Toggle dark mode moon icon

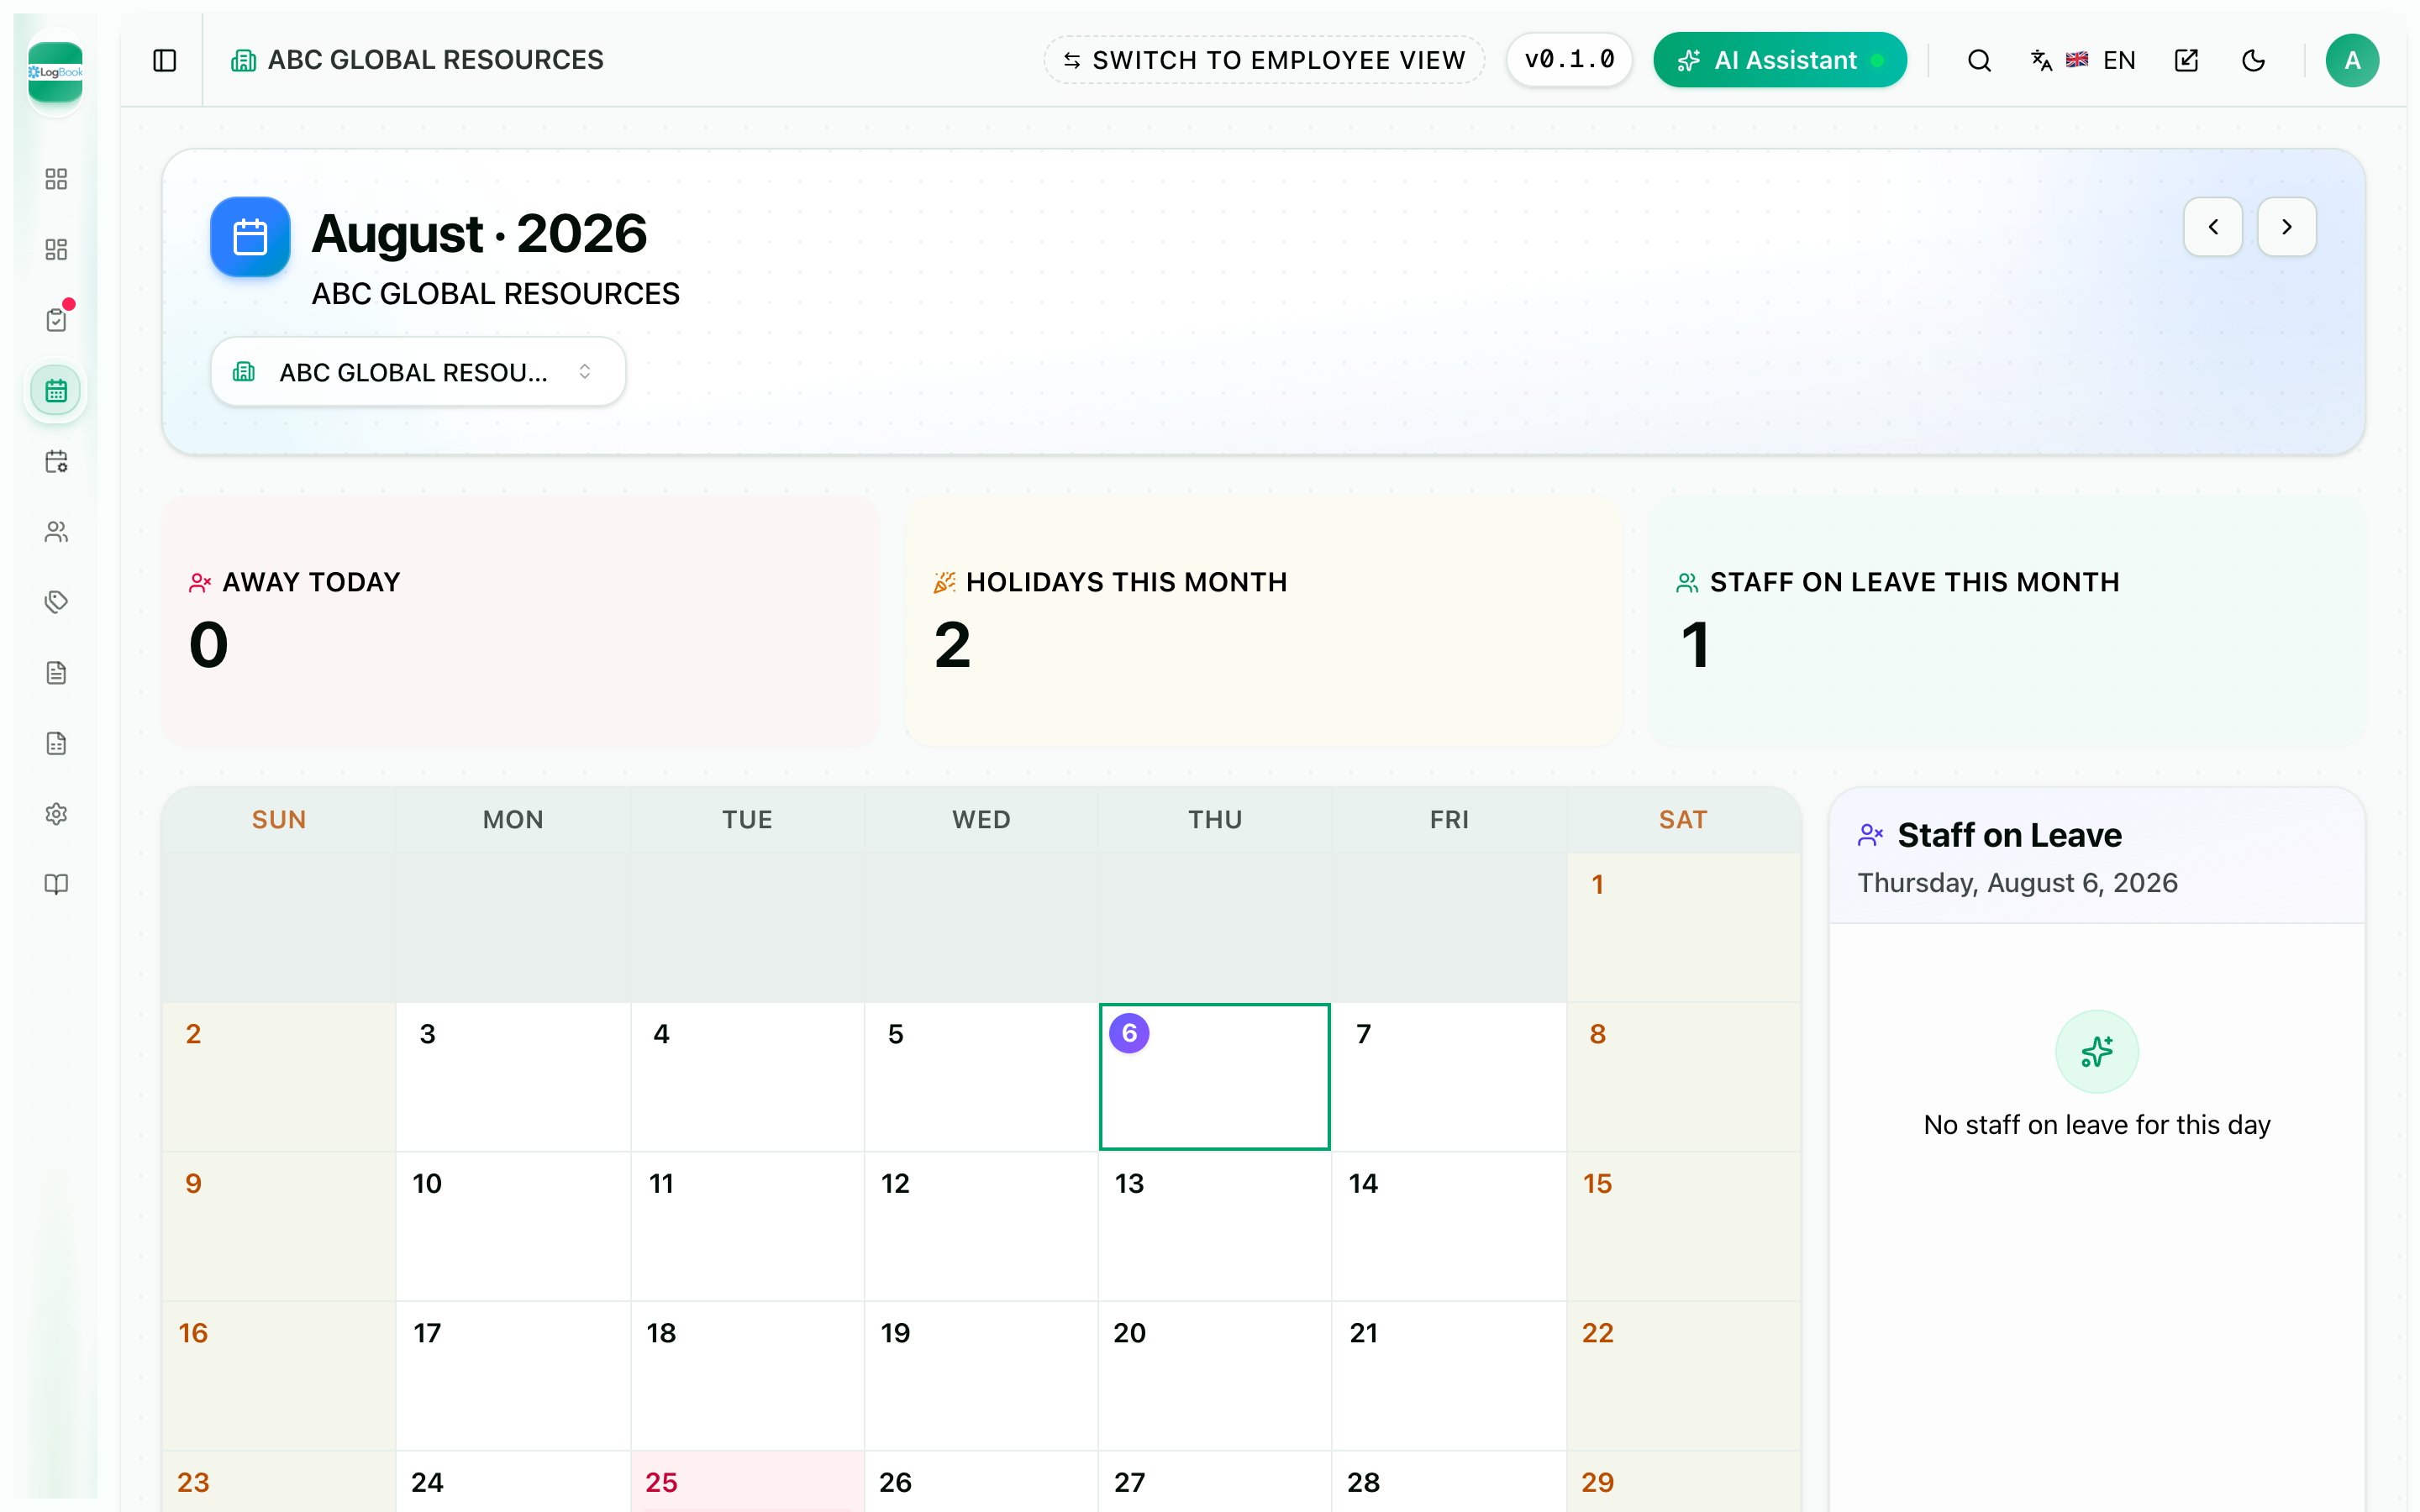coord(2253,61)
